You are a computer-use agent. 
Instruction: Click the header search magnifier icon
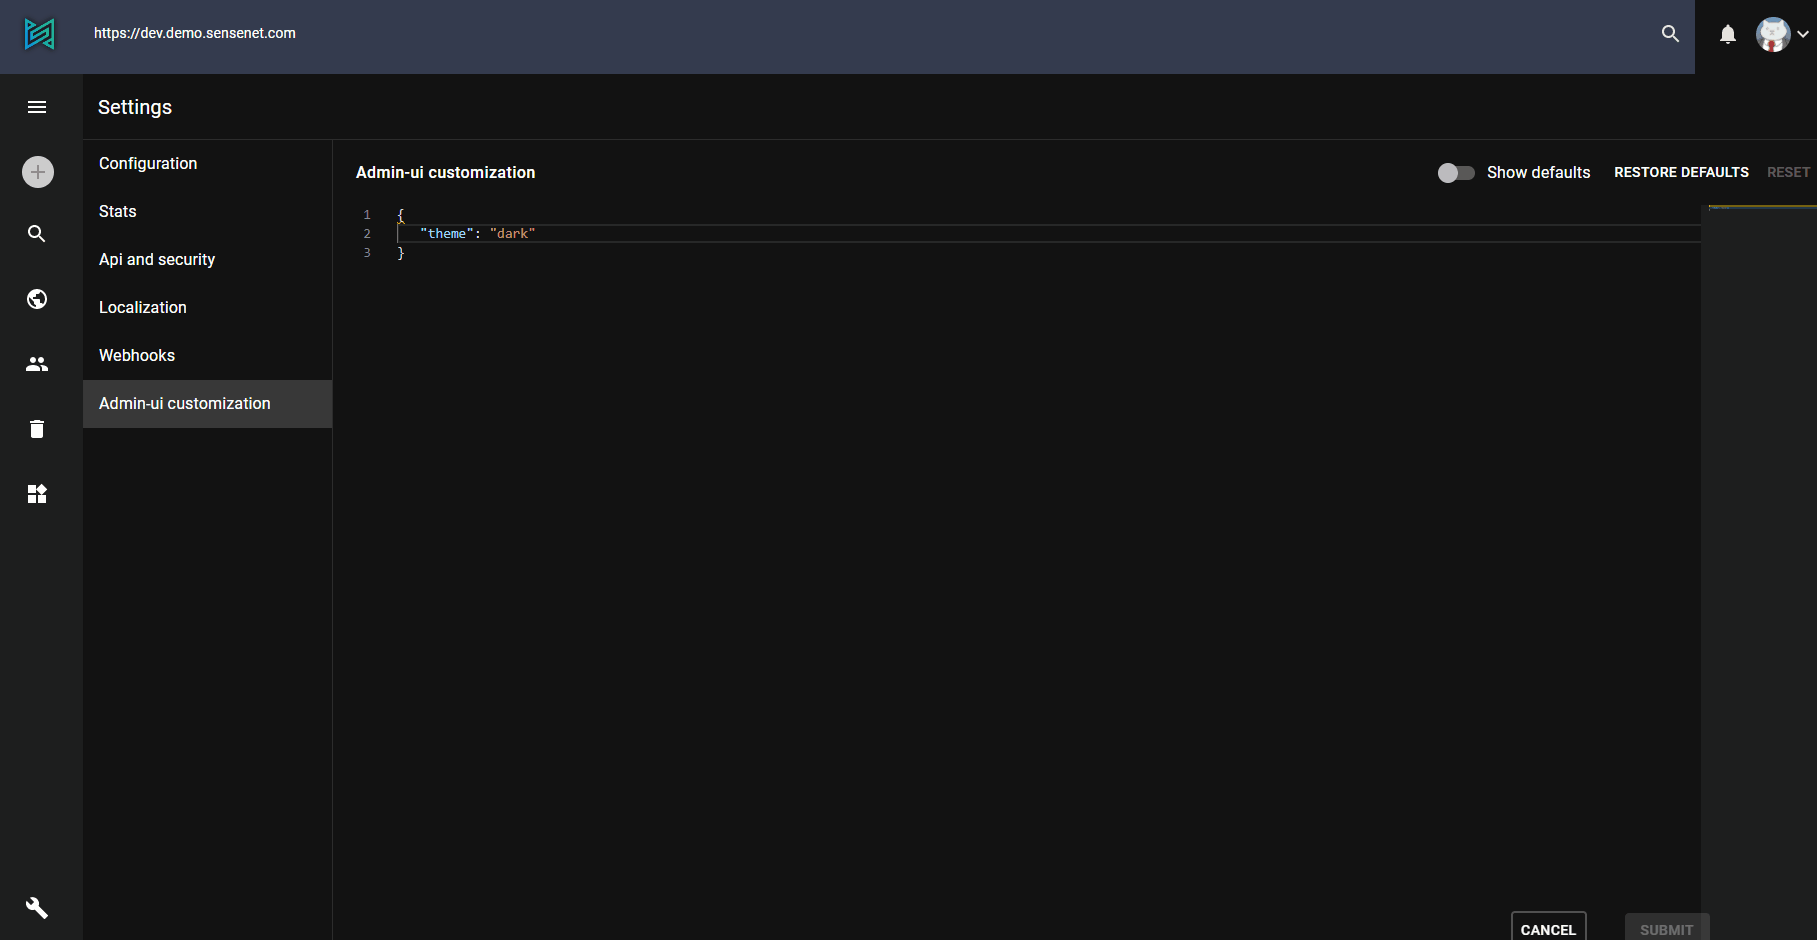tap(1670, 34)
